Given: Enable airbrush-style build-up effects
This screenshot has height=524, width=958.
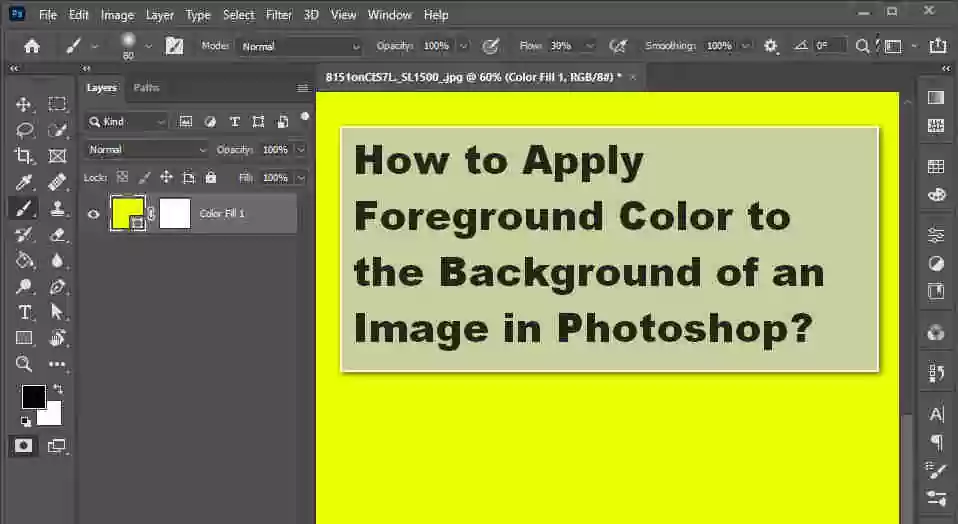Looking at the screenshot, I should 618,46.
